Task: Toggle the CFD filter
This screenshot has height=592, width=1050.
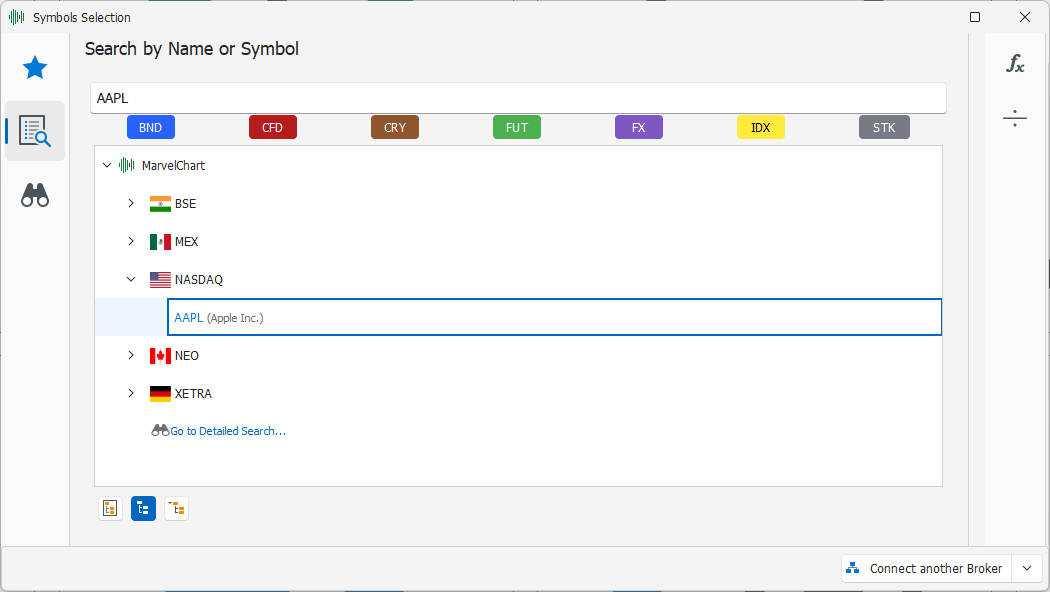Action: click(273, 127)
